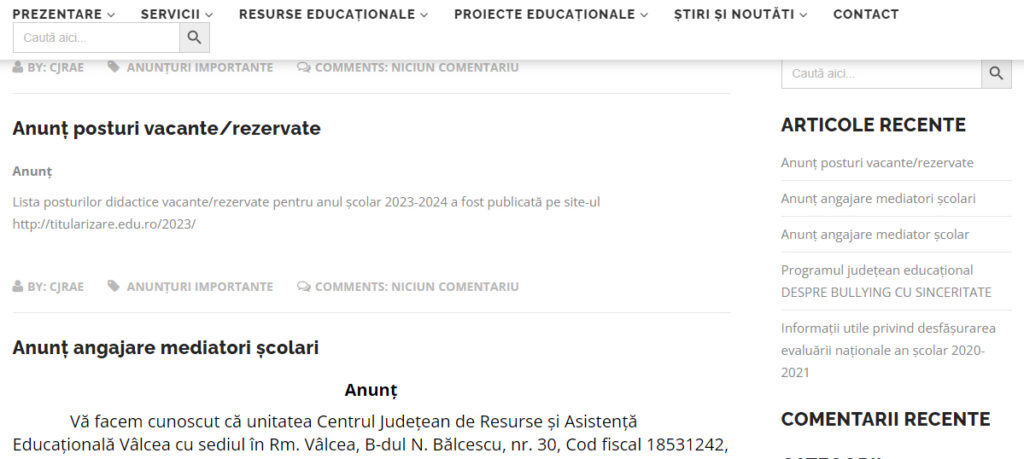Click the header search magnifier icon
Viewport: 1024px width, 459px height.
pyautogui.click(x=194, y=38)
